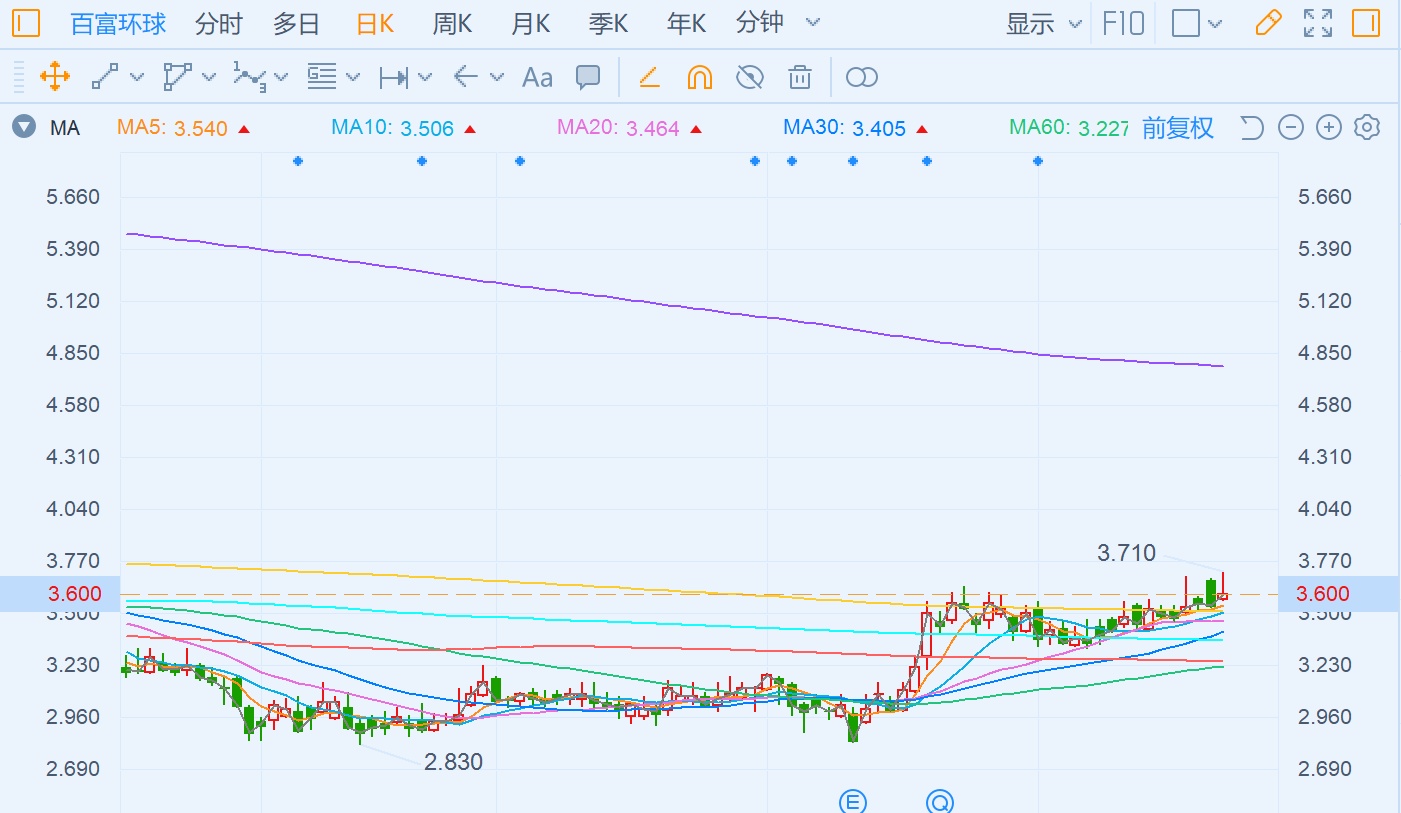Collapse the MA indicator triangle
Screen dimensions: 1401x813
point(22,127)
